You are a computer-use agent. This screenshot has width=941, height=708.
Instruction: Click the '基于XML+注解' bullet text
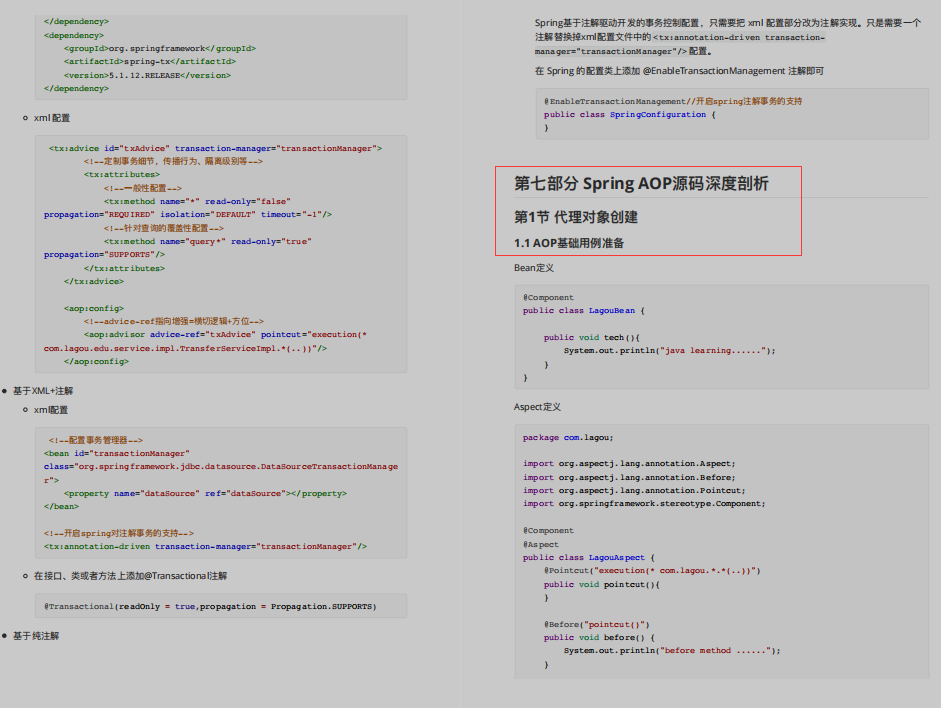tap(43, 391)
